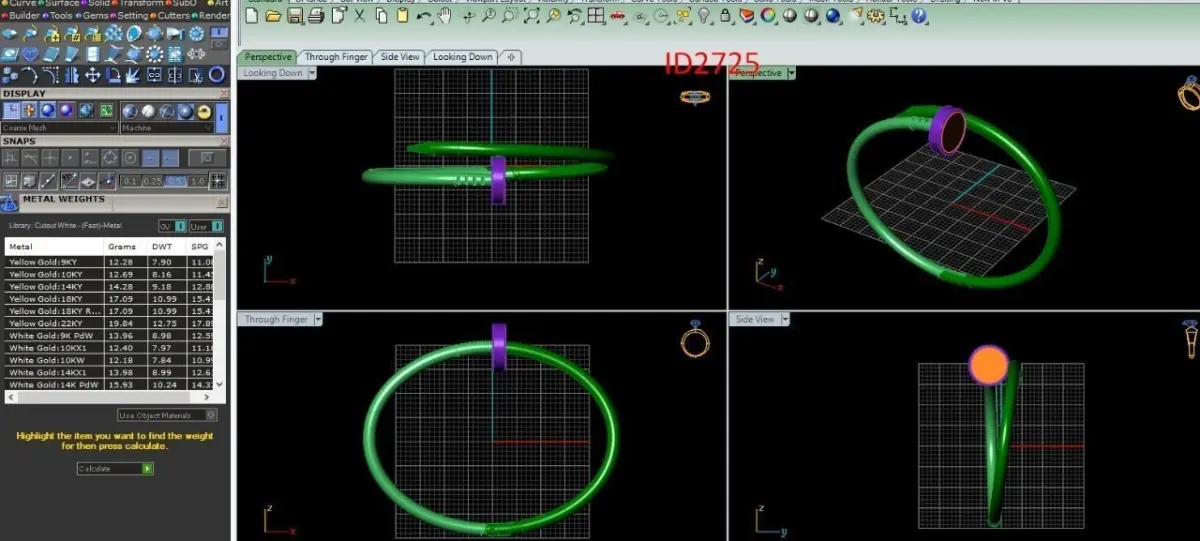Click the Cut scissors icon
Screen dimensions: 1200x541
[x=359, y=15]
